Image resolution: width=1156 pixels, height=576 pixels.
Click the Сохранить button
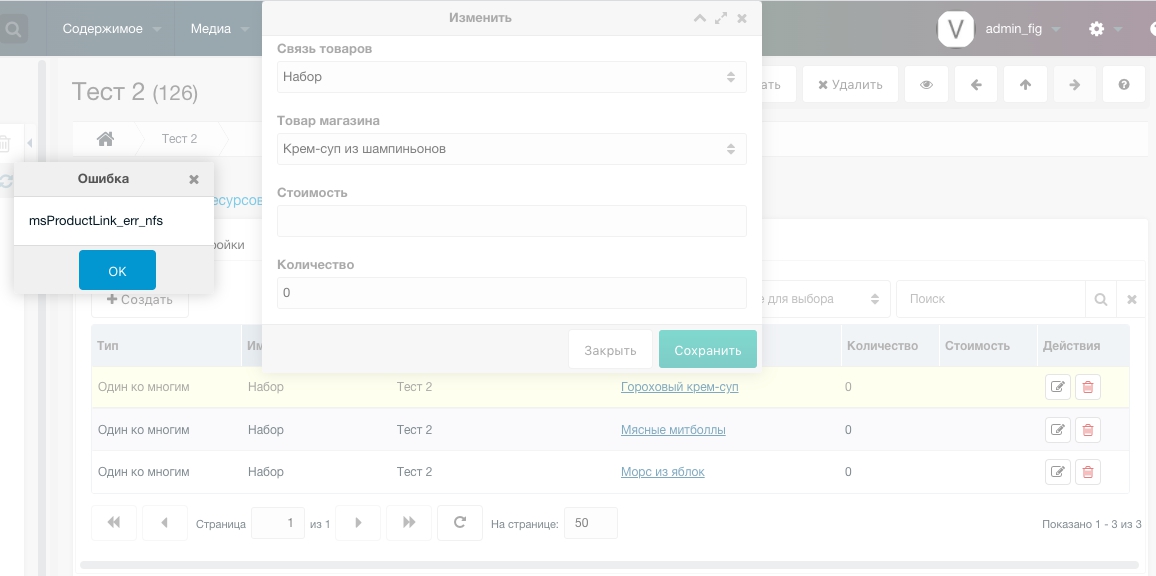[x=707, y=350]
